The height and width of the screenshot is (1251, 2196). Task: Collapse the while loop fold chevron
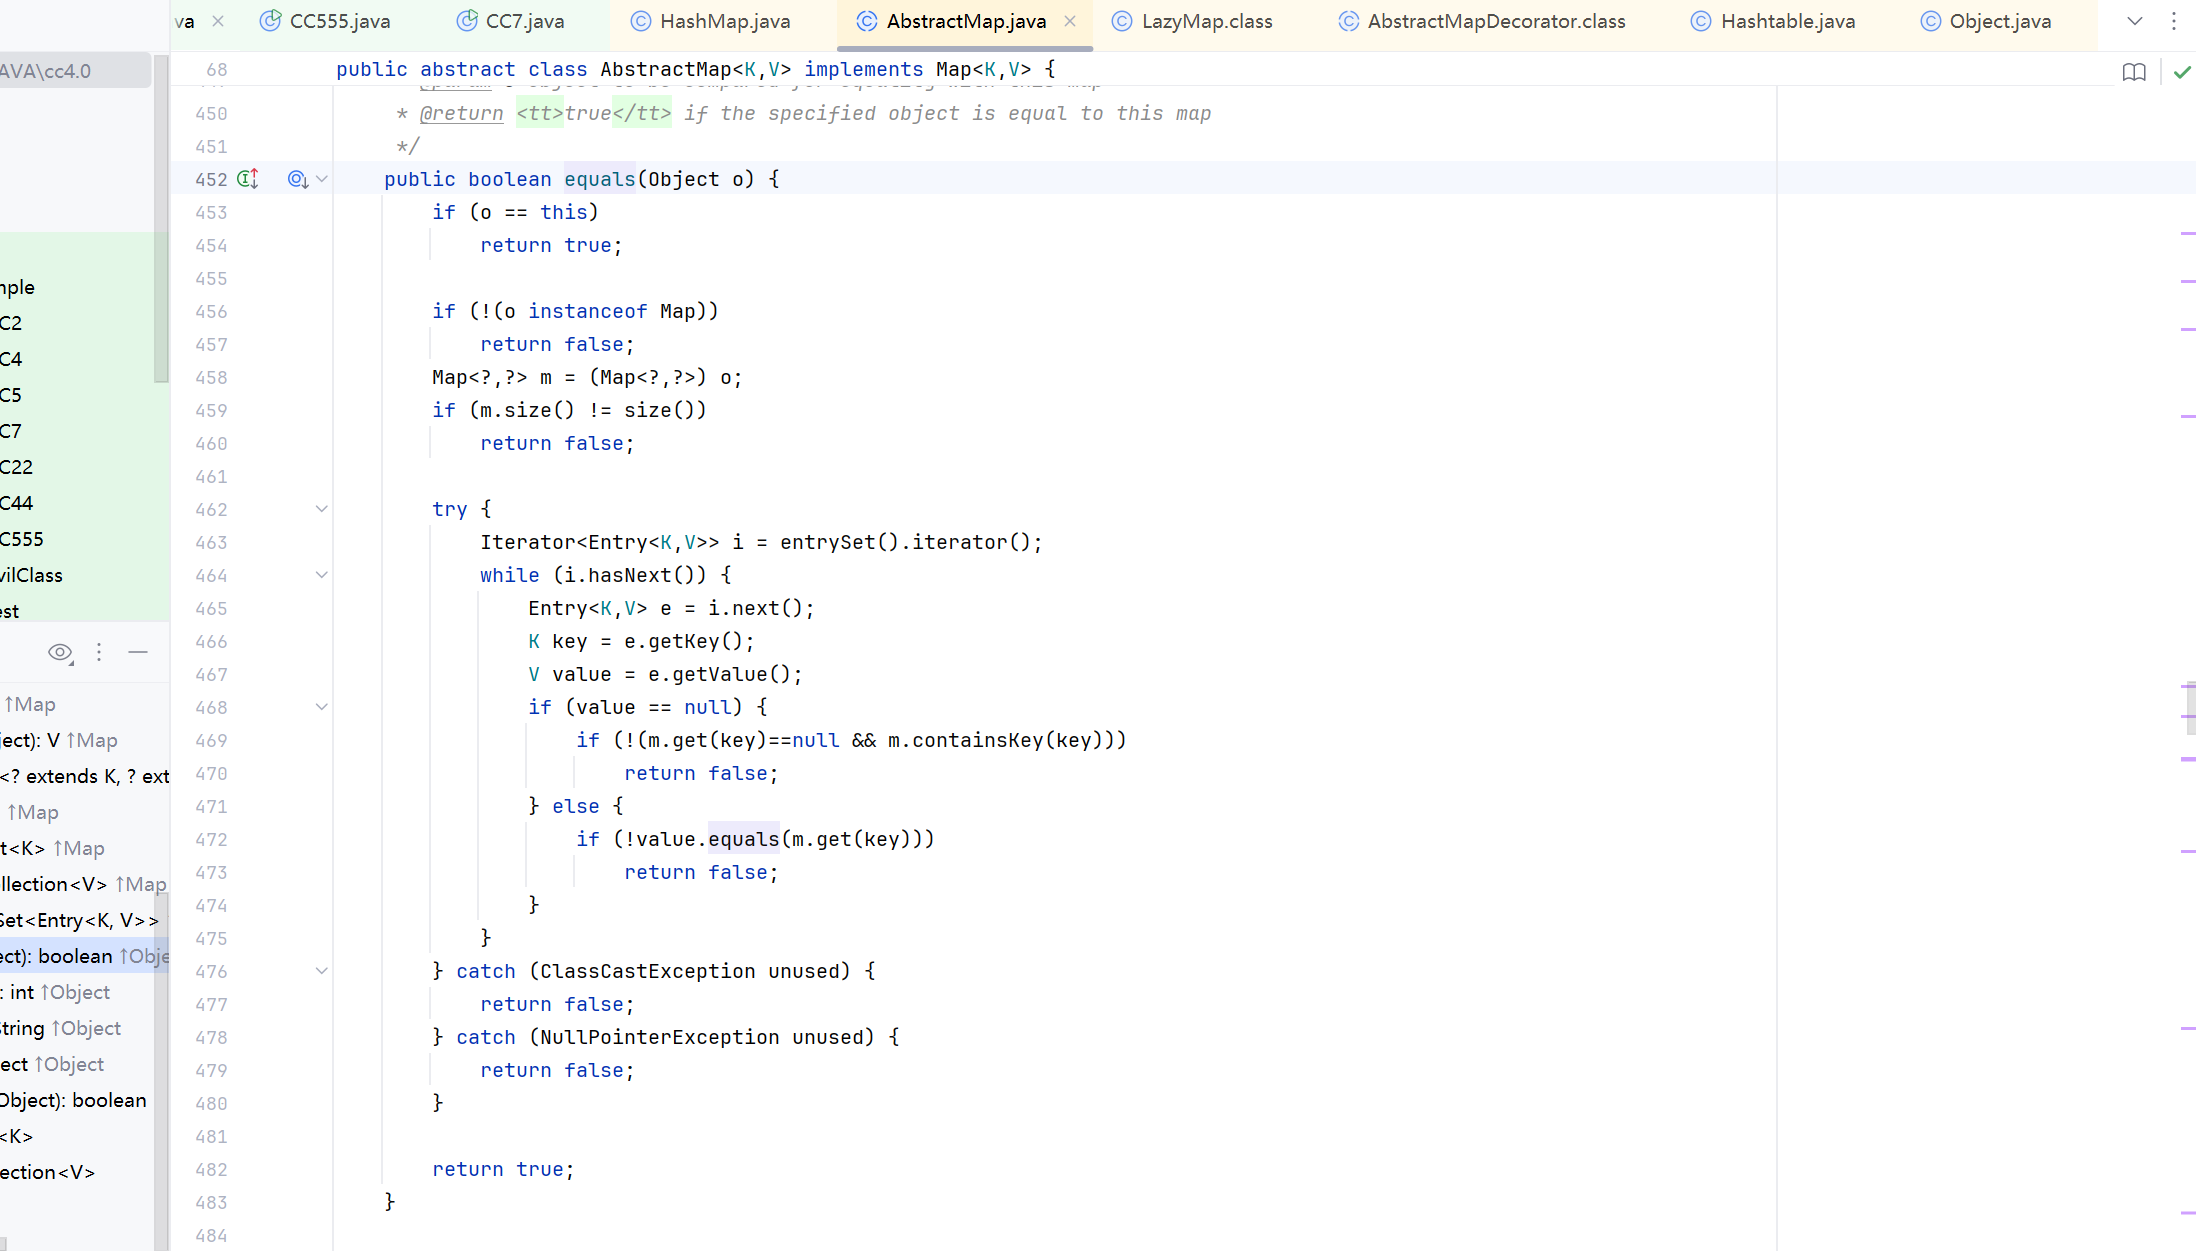pyautogui.click(x=322, y=575)
